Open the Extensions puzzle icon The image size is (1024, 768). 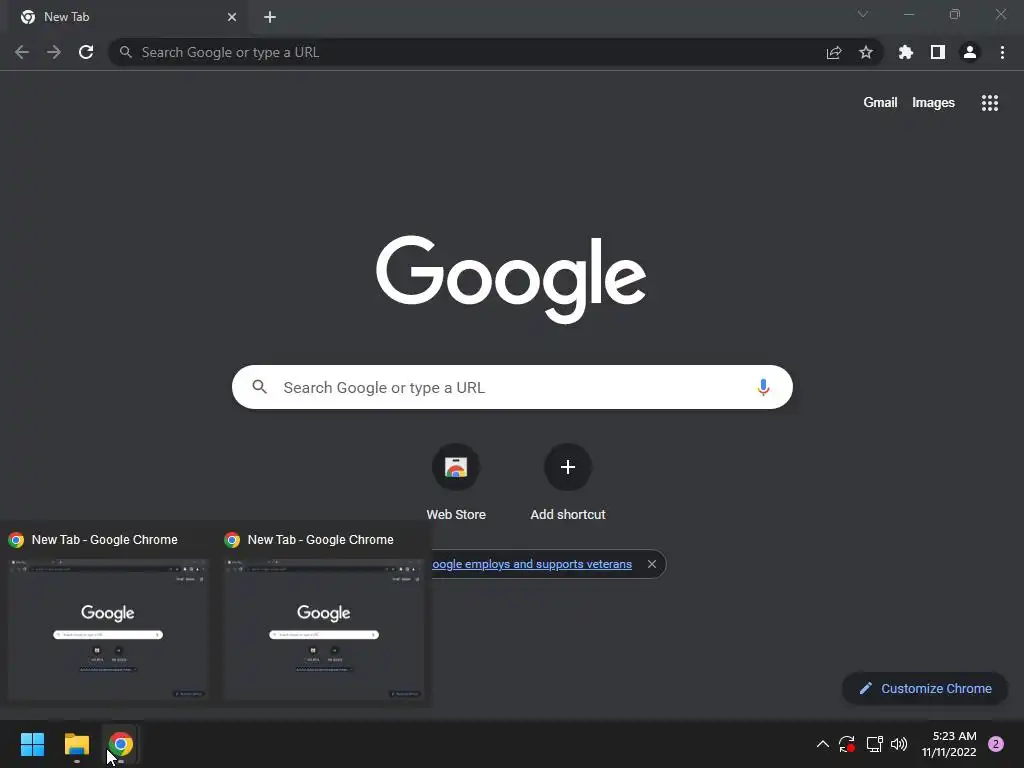906,52
